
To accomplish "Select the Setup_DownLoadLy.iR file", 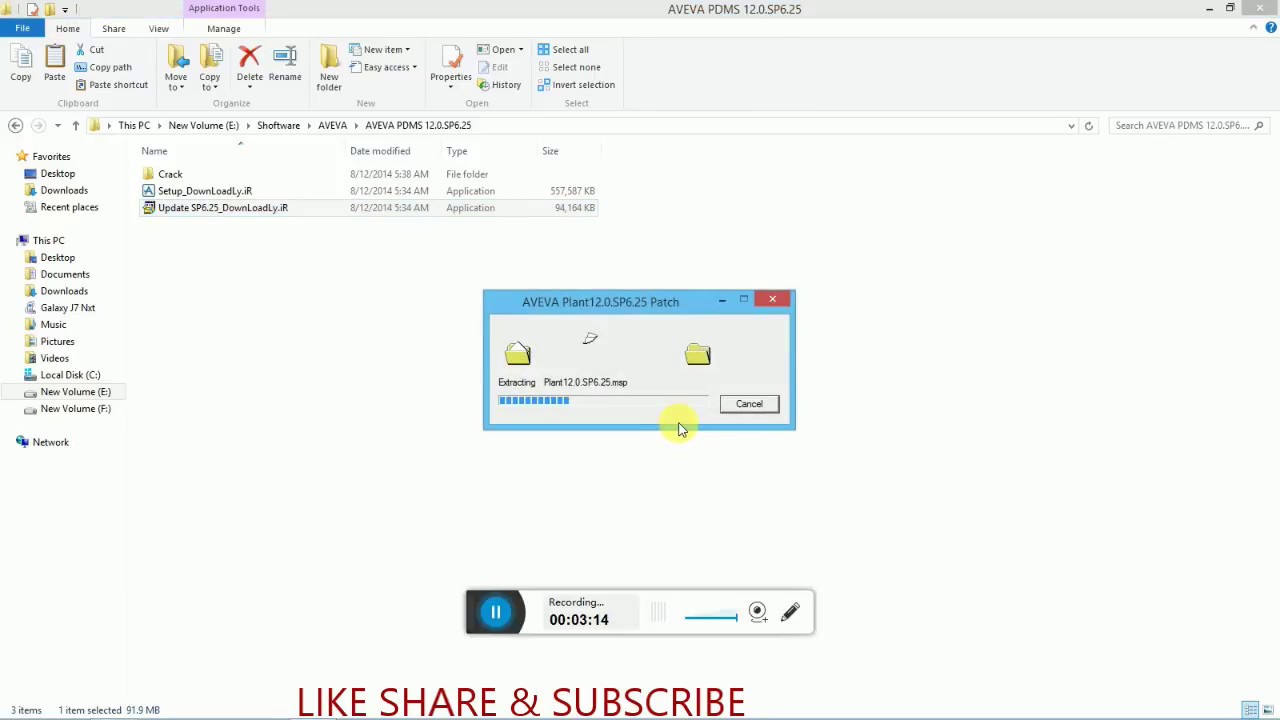I will [x=204, y=191].
